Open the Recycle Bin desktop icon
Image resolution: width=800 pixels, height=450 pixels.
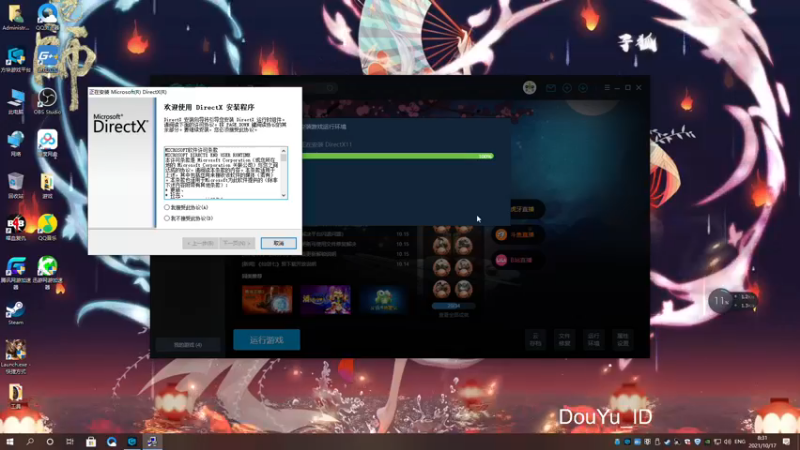pos(15,185)
